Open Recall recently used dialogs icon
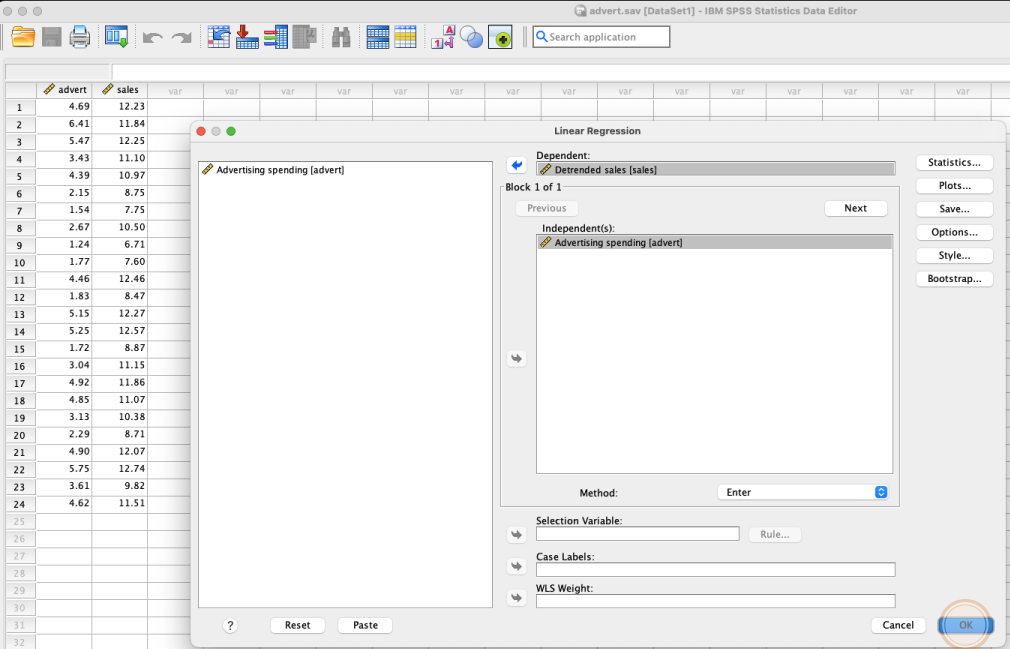Viewport: 1010px width, 649px height. point(117,37)
